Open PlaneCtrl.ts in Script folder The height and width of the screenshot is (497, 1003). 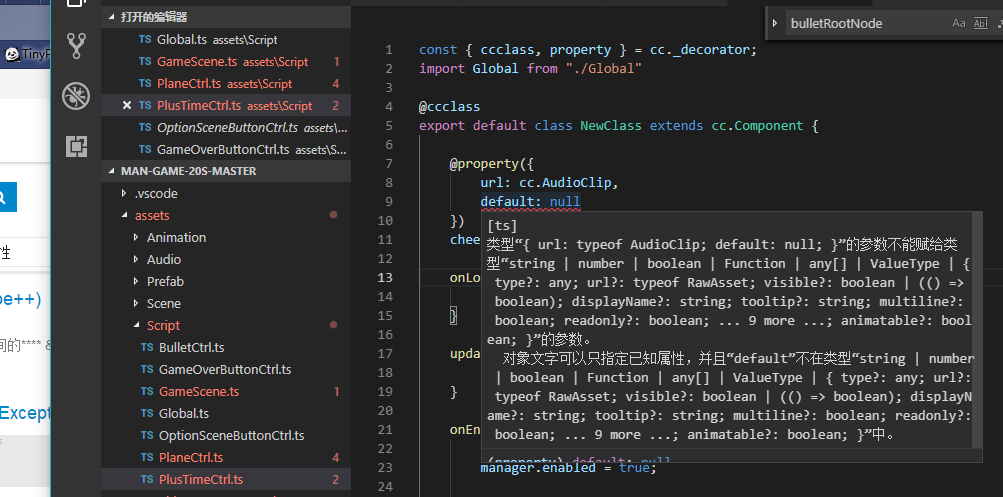191,457
